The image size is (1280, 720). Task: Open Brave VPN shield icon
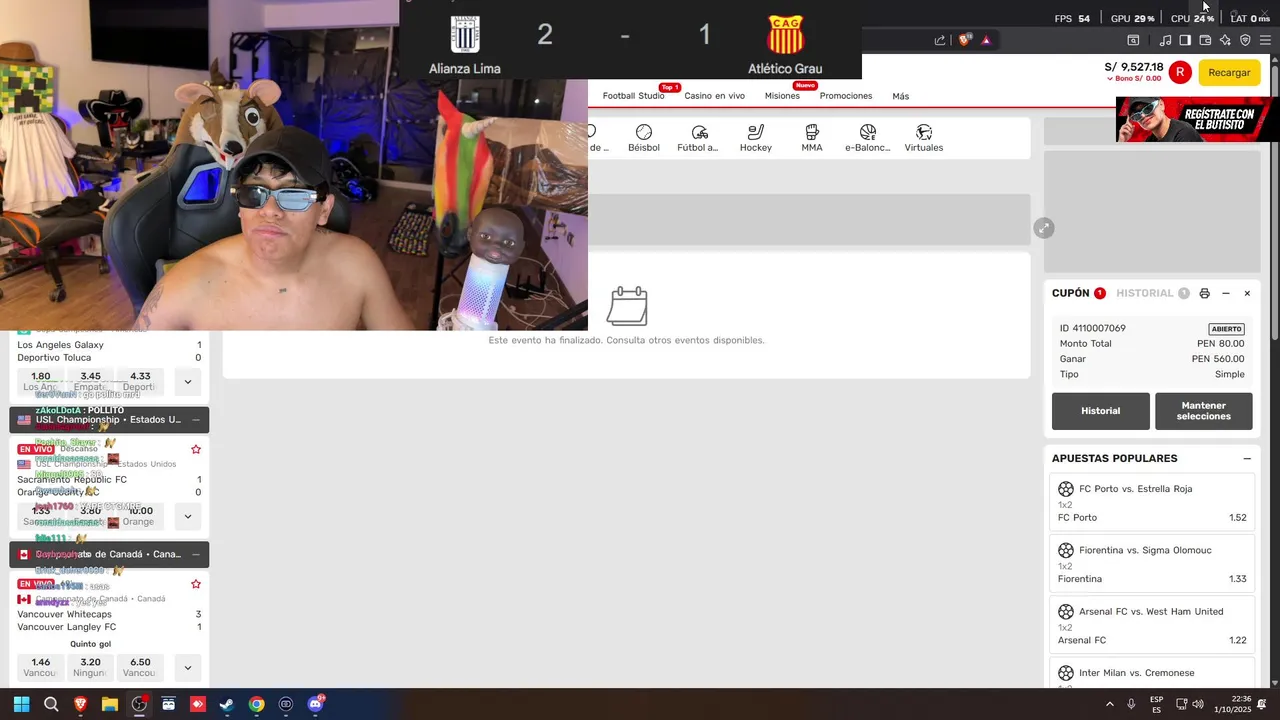1245,40
